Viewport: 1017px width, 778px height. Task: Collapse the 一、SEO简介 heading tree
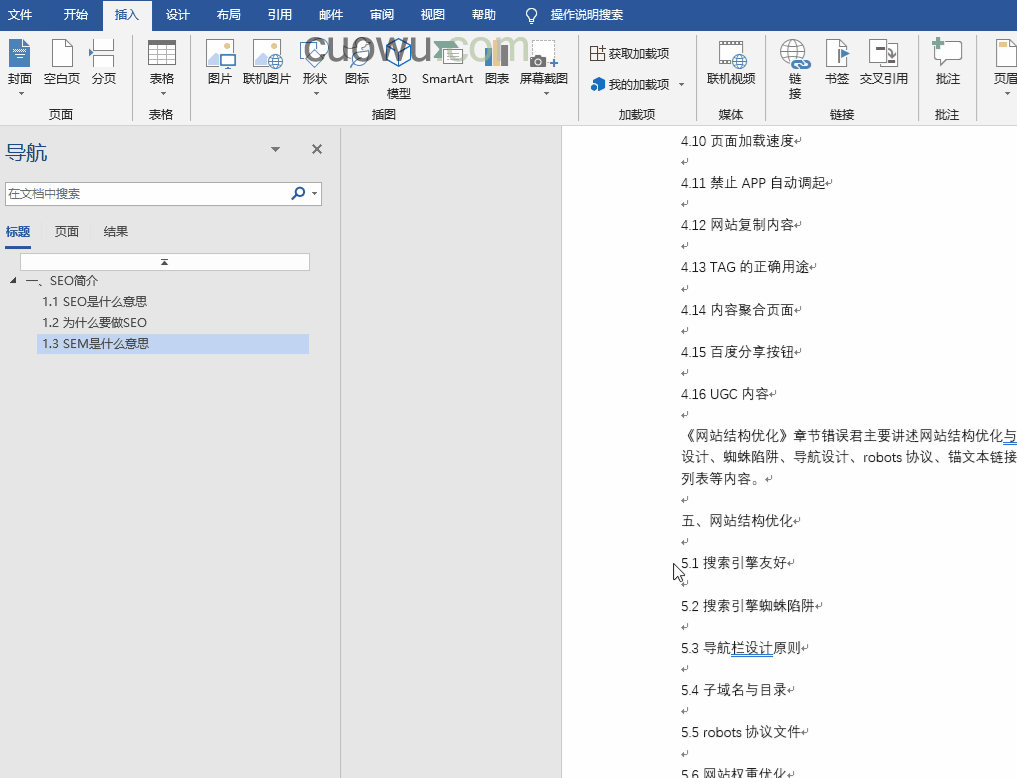point(13,280)
